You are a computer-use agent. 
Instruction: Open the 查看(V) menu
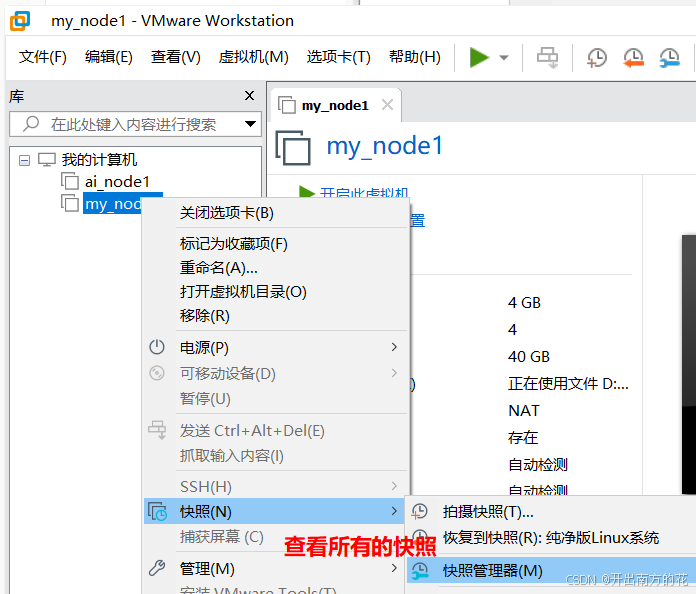176,57
